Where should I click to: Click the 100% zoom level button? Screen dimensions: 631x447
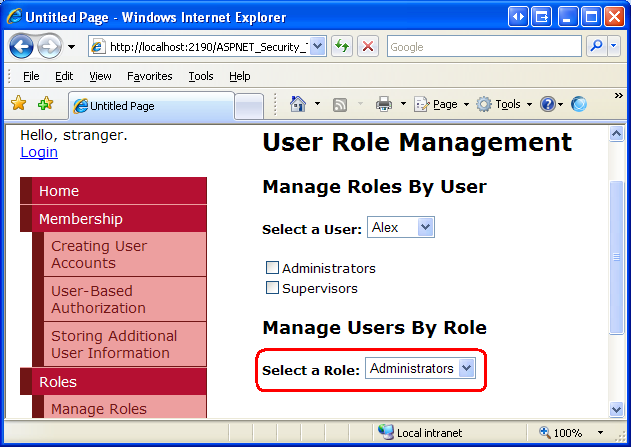tap(561, 433)
